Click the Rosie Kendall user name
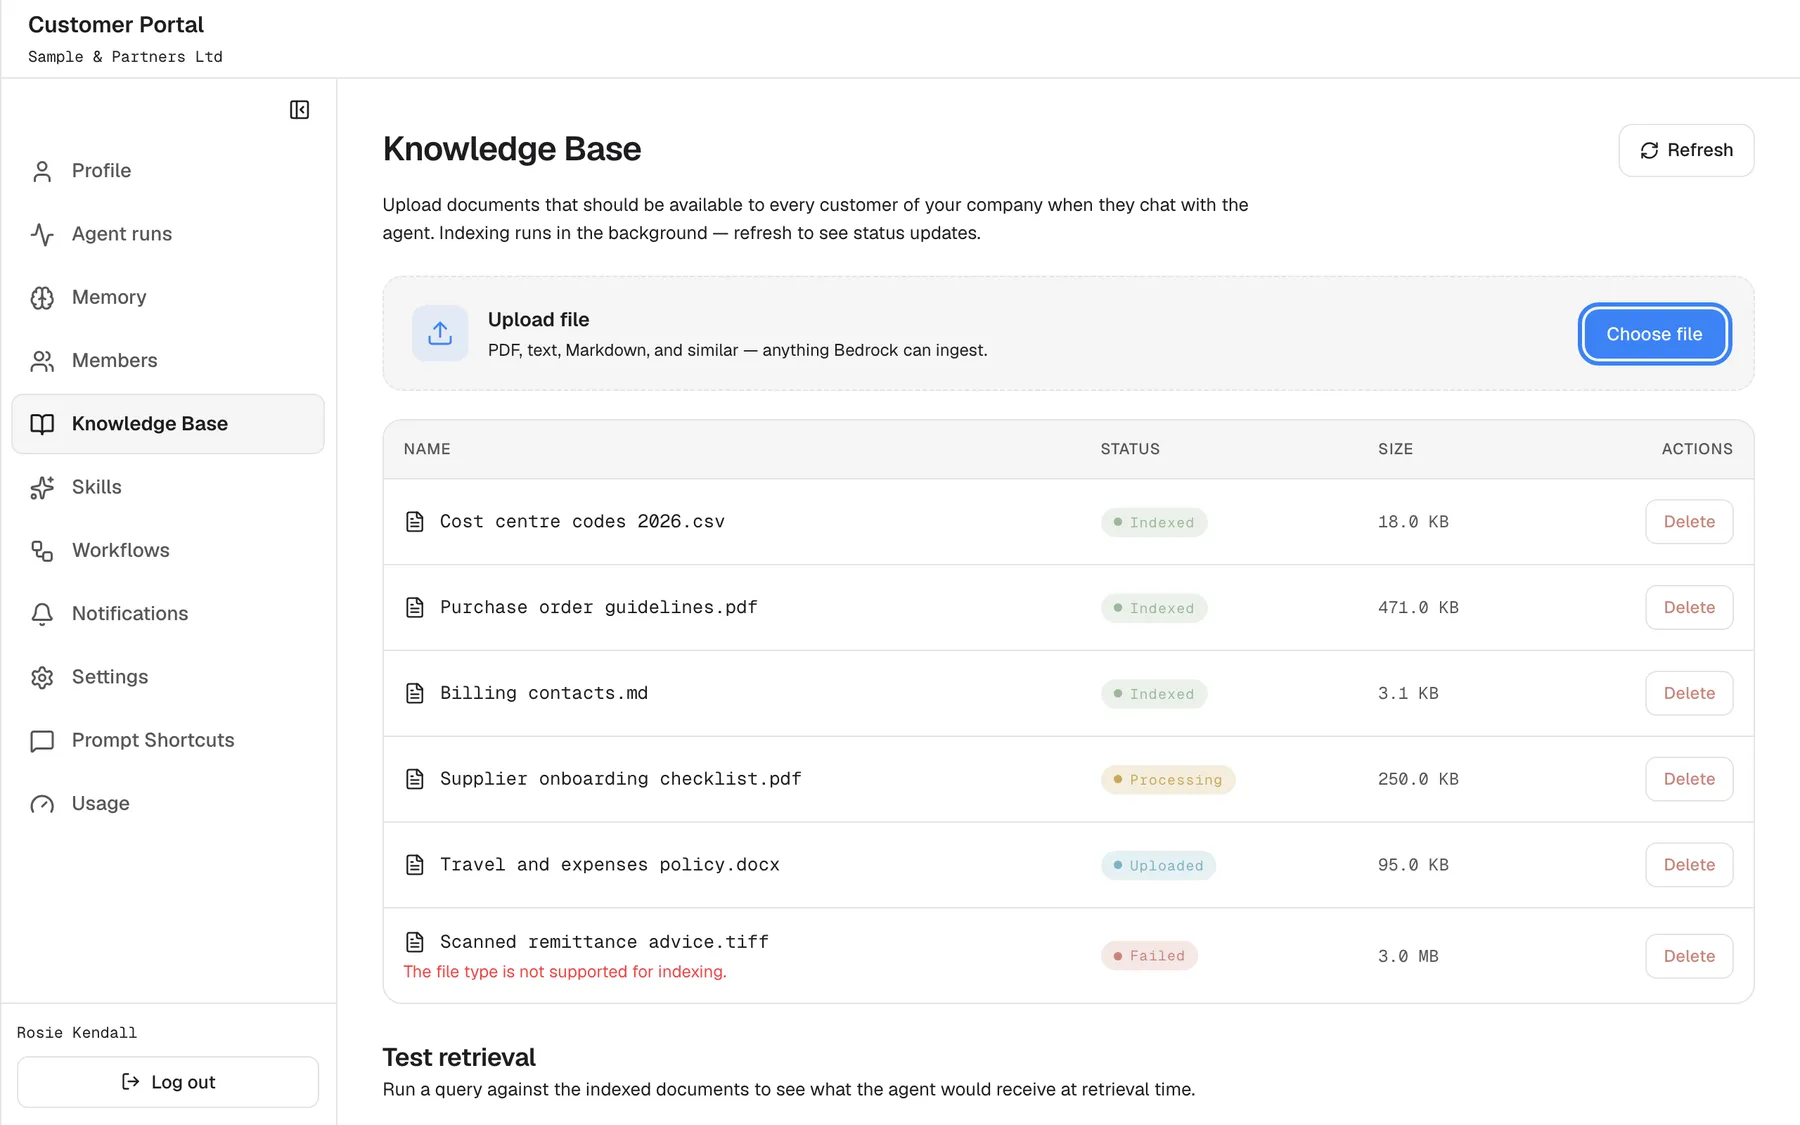 pos(77,1033)
